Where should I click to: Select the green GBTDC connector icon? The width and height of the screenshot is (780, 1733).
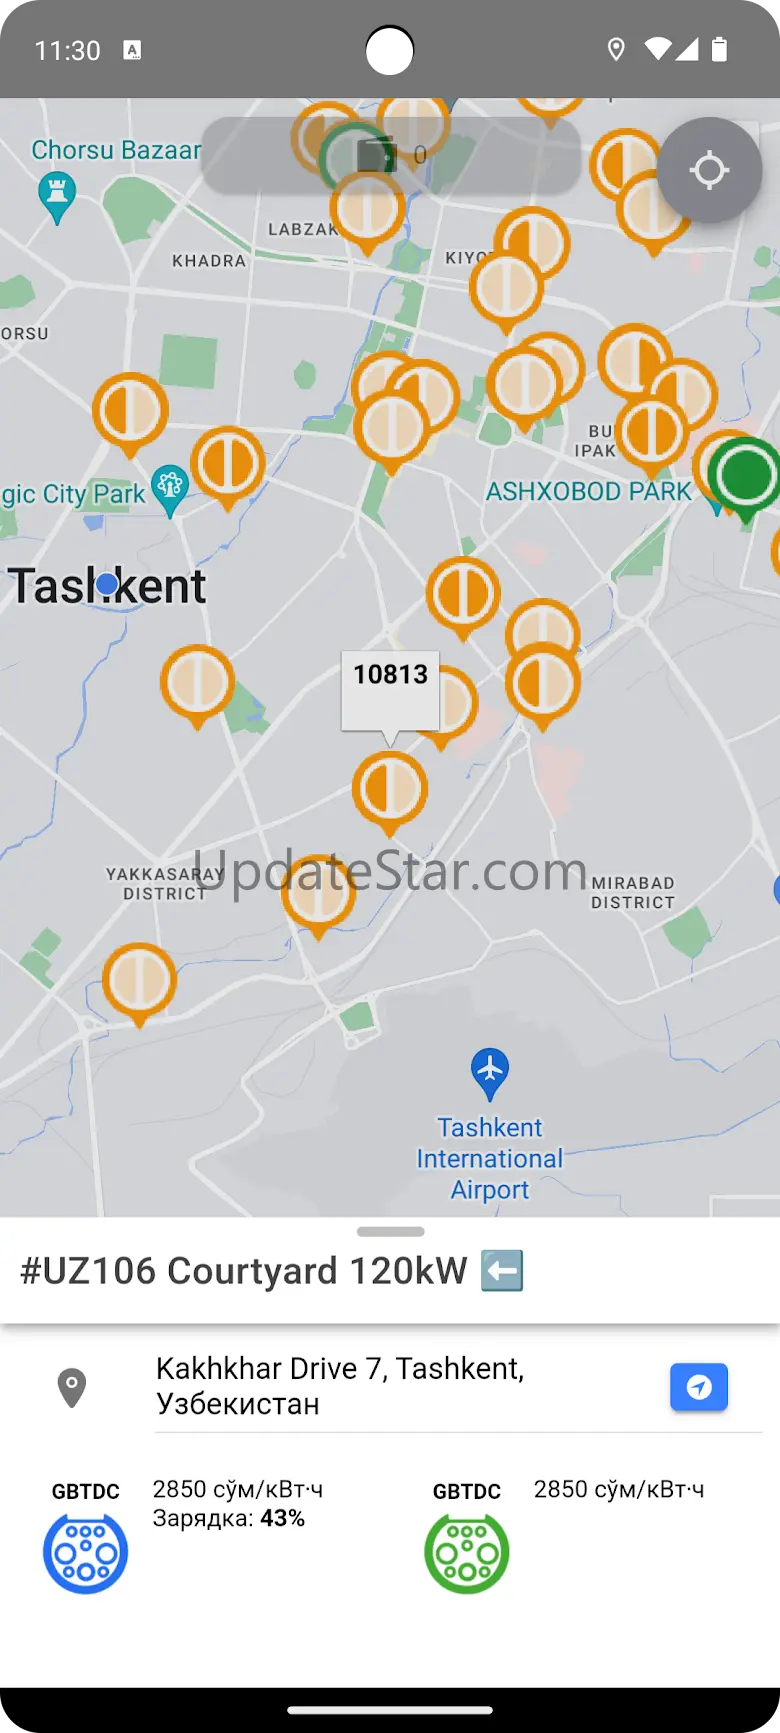click(467, 1553)
